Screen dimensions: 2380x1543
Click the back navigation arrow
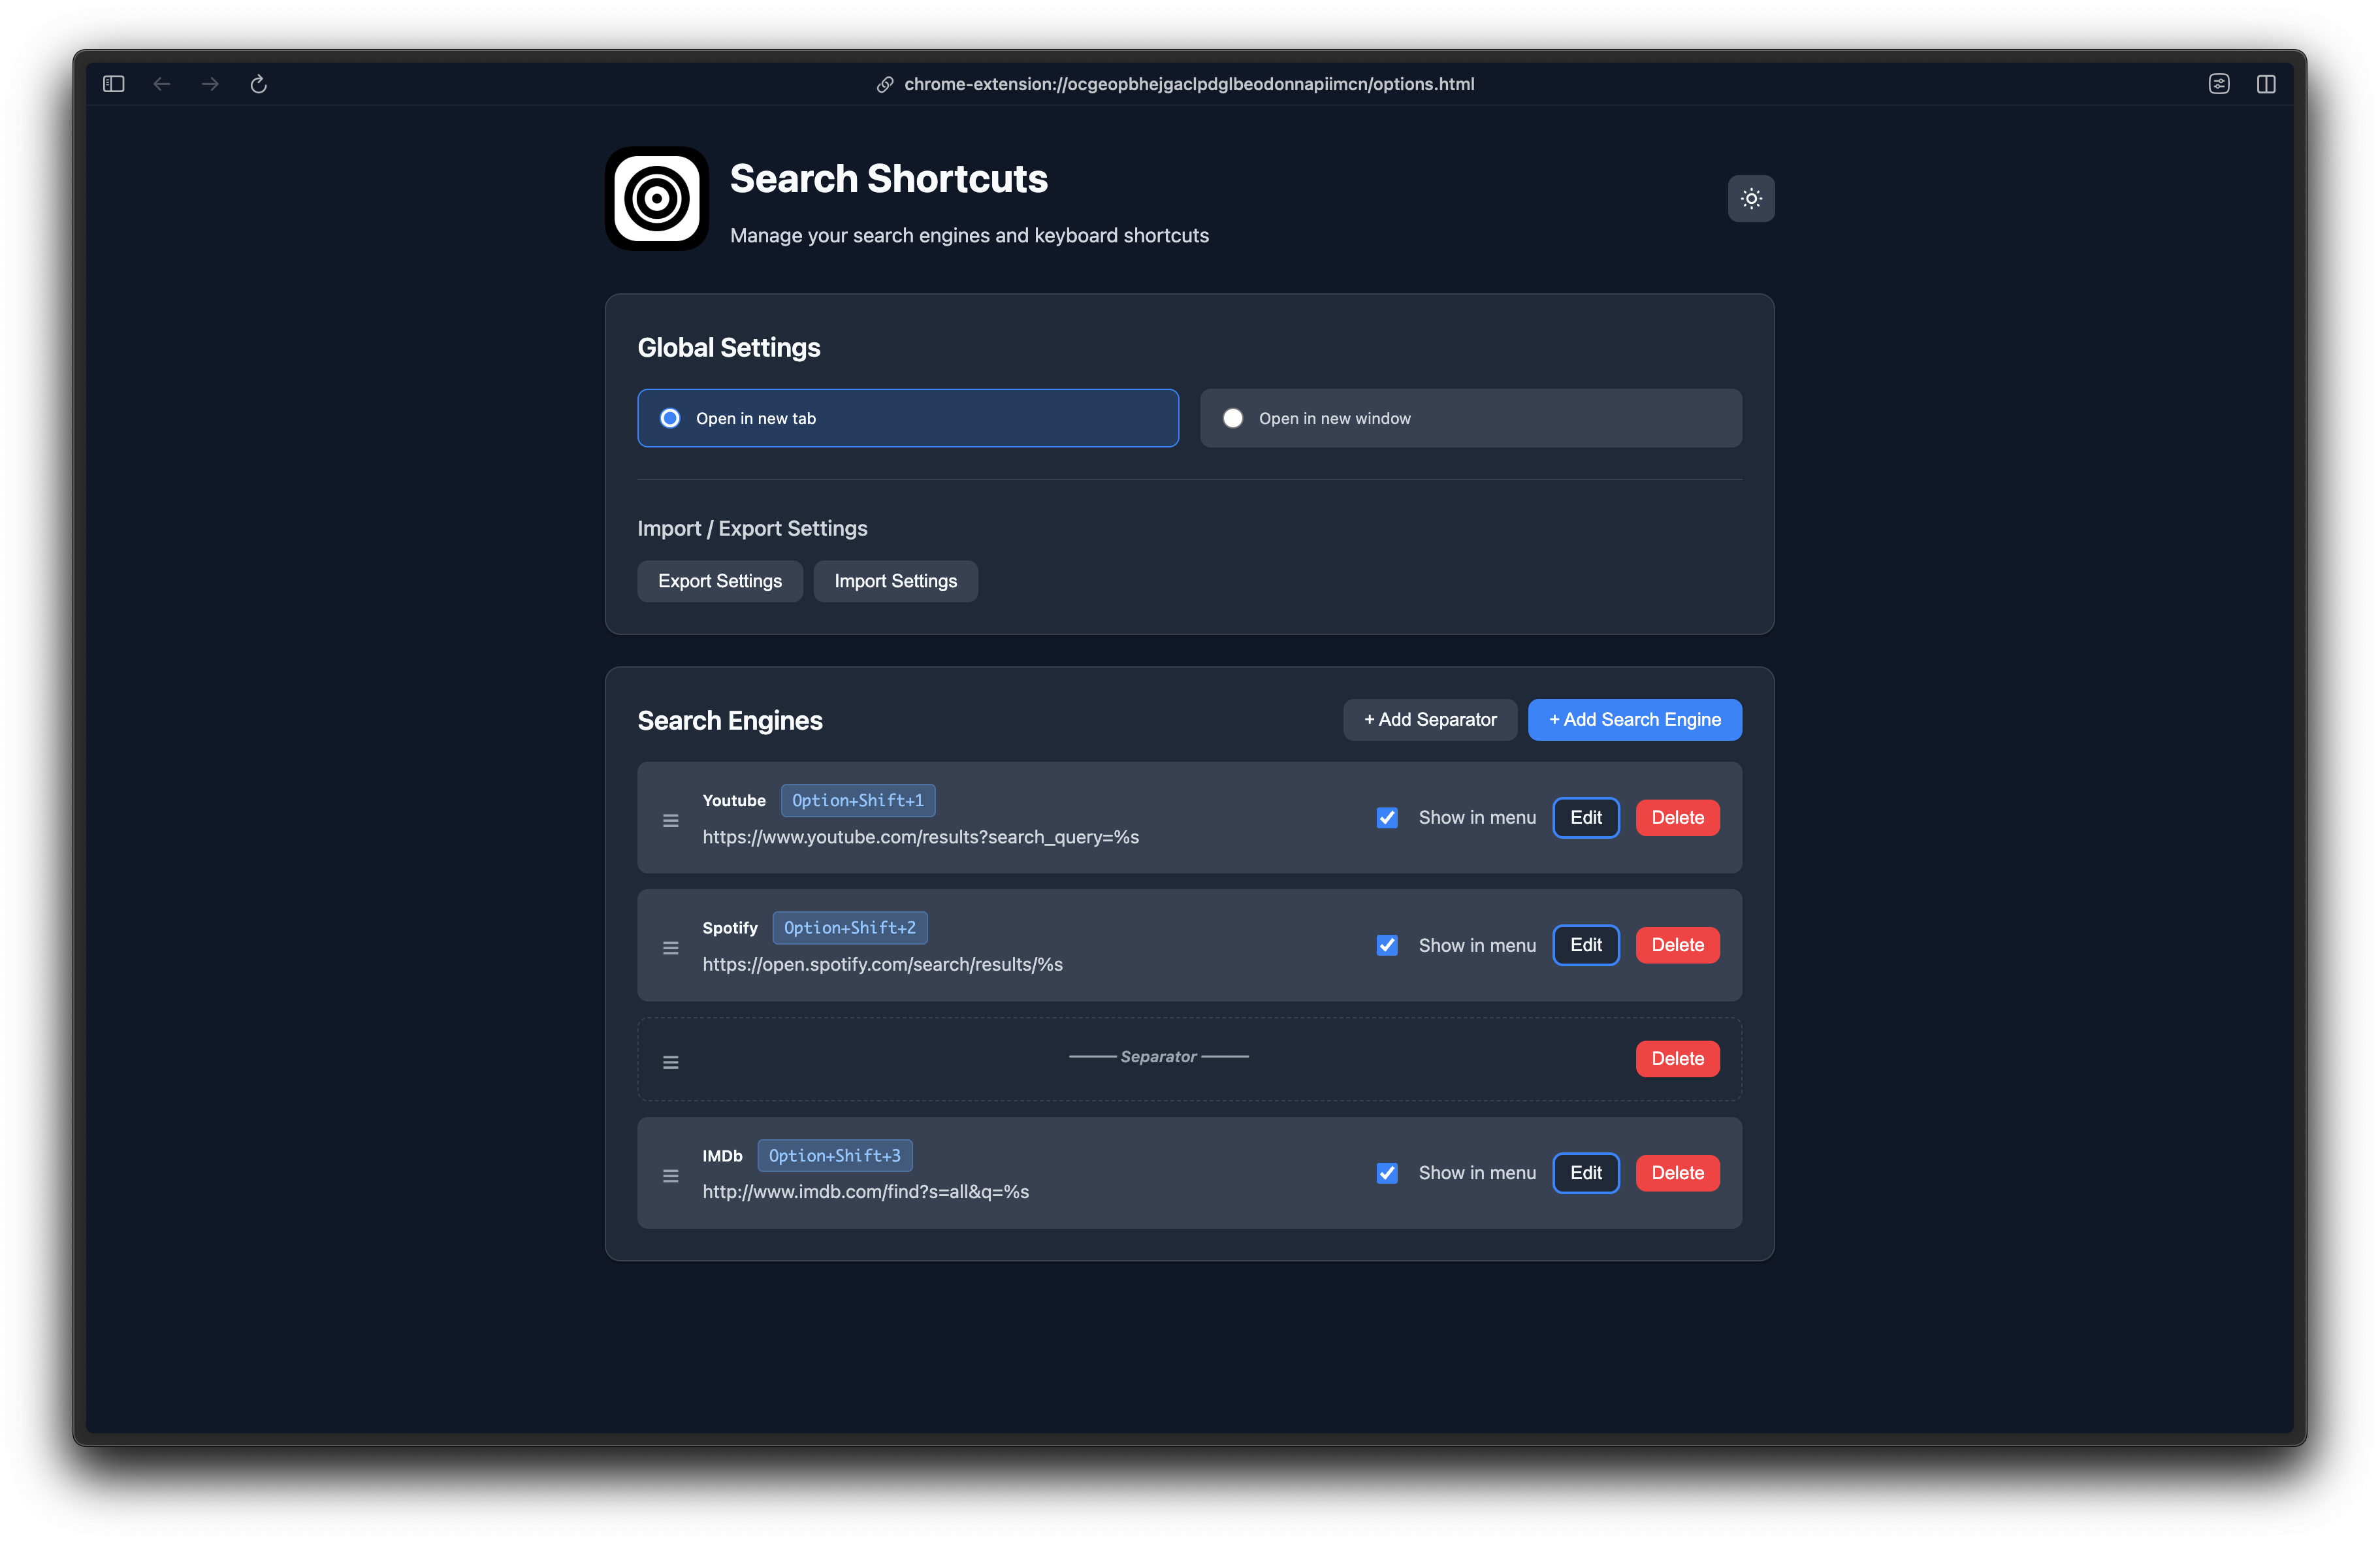point(162,84)
